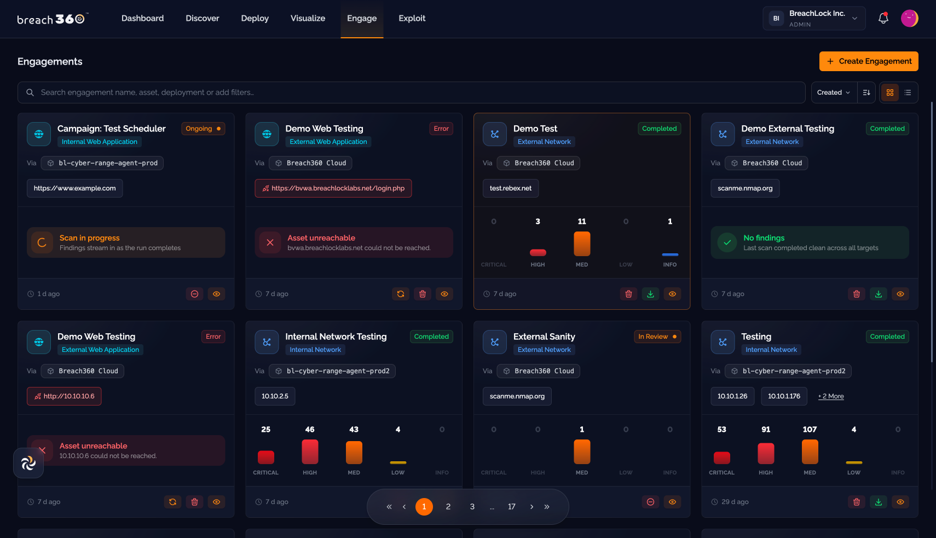
Task: Click the Campaign: Test Scheduler globe icon
Action: click(x=39, y=134)
